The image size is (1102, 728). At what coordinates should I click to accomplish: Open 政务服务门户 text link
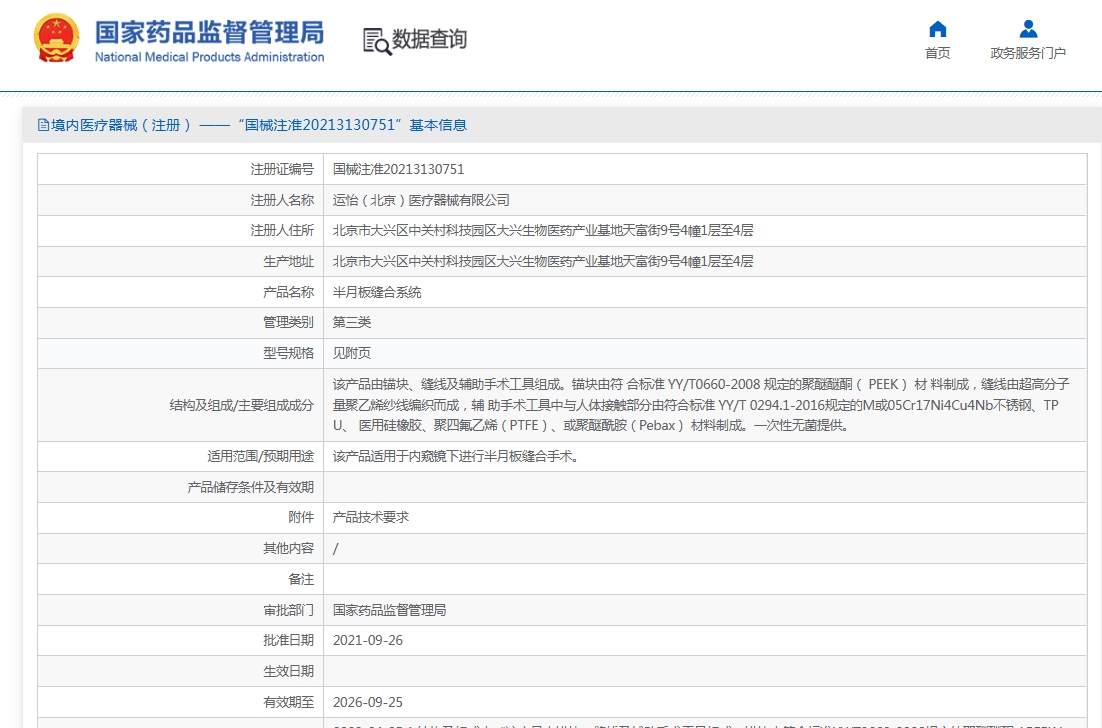pyautogui.click(x=1028, y=53)
